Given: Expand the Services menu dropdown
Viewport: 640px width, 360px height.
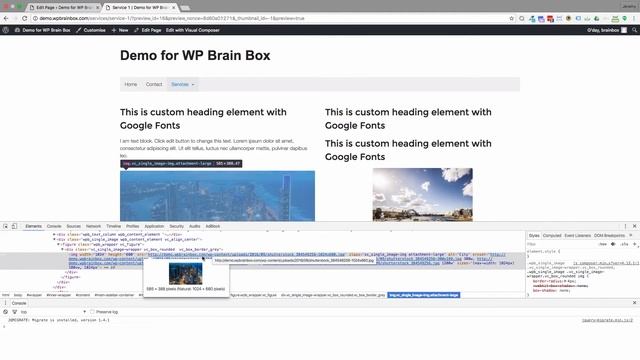Looking at the screenshot, I should click(x=182, y=84).
